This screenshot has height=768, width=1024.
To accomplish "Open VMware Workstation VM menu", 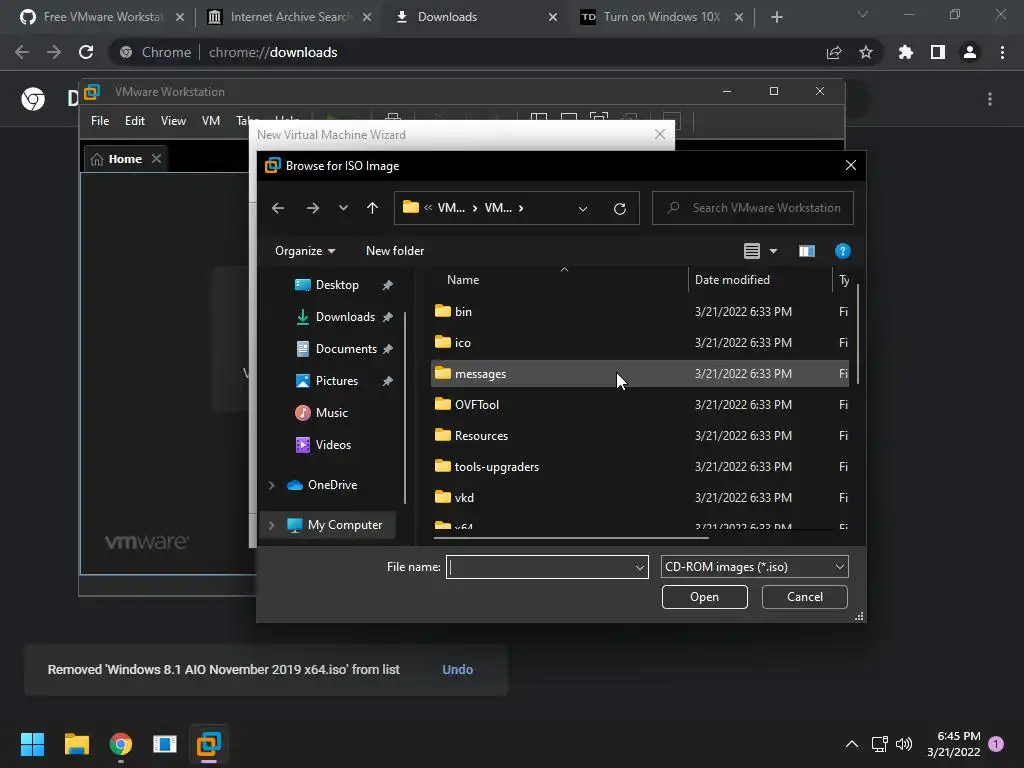I will click(211, 121).
